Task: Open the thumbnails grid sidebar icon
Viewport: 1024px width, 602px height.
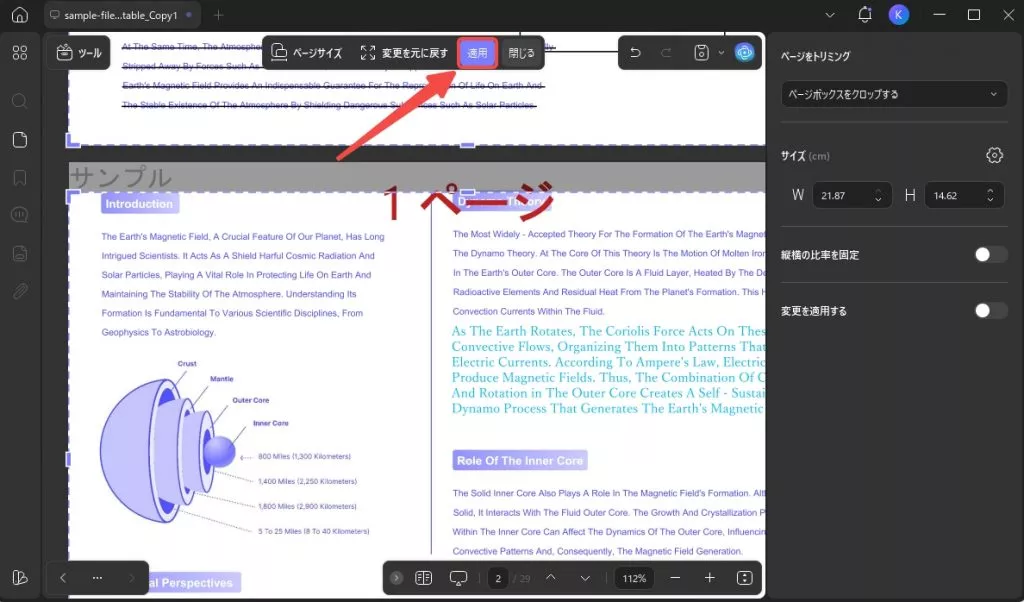Action: point(20,53)
